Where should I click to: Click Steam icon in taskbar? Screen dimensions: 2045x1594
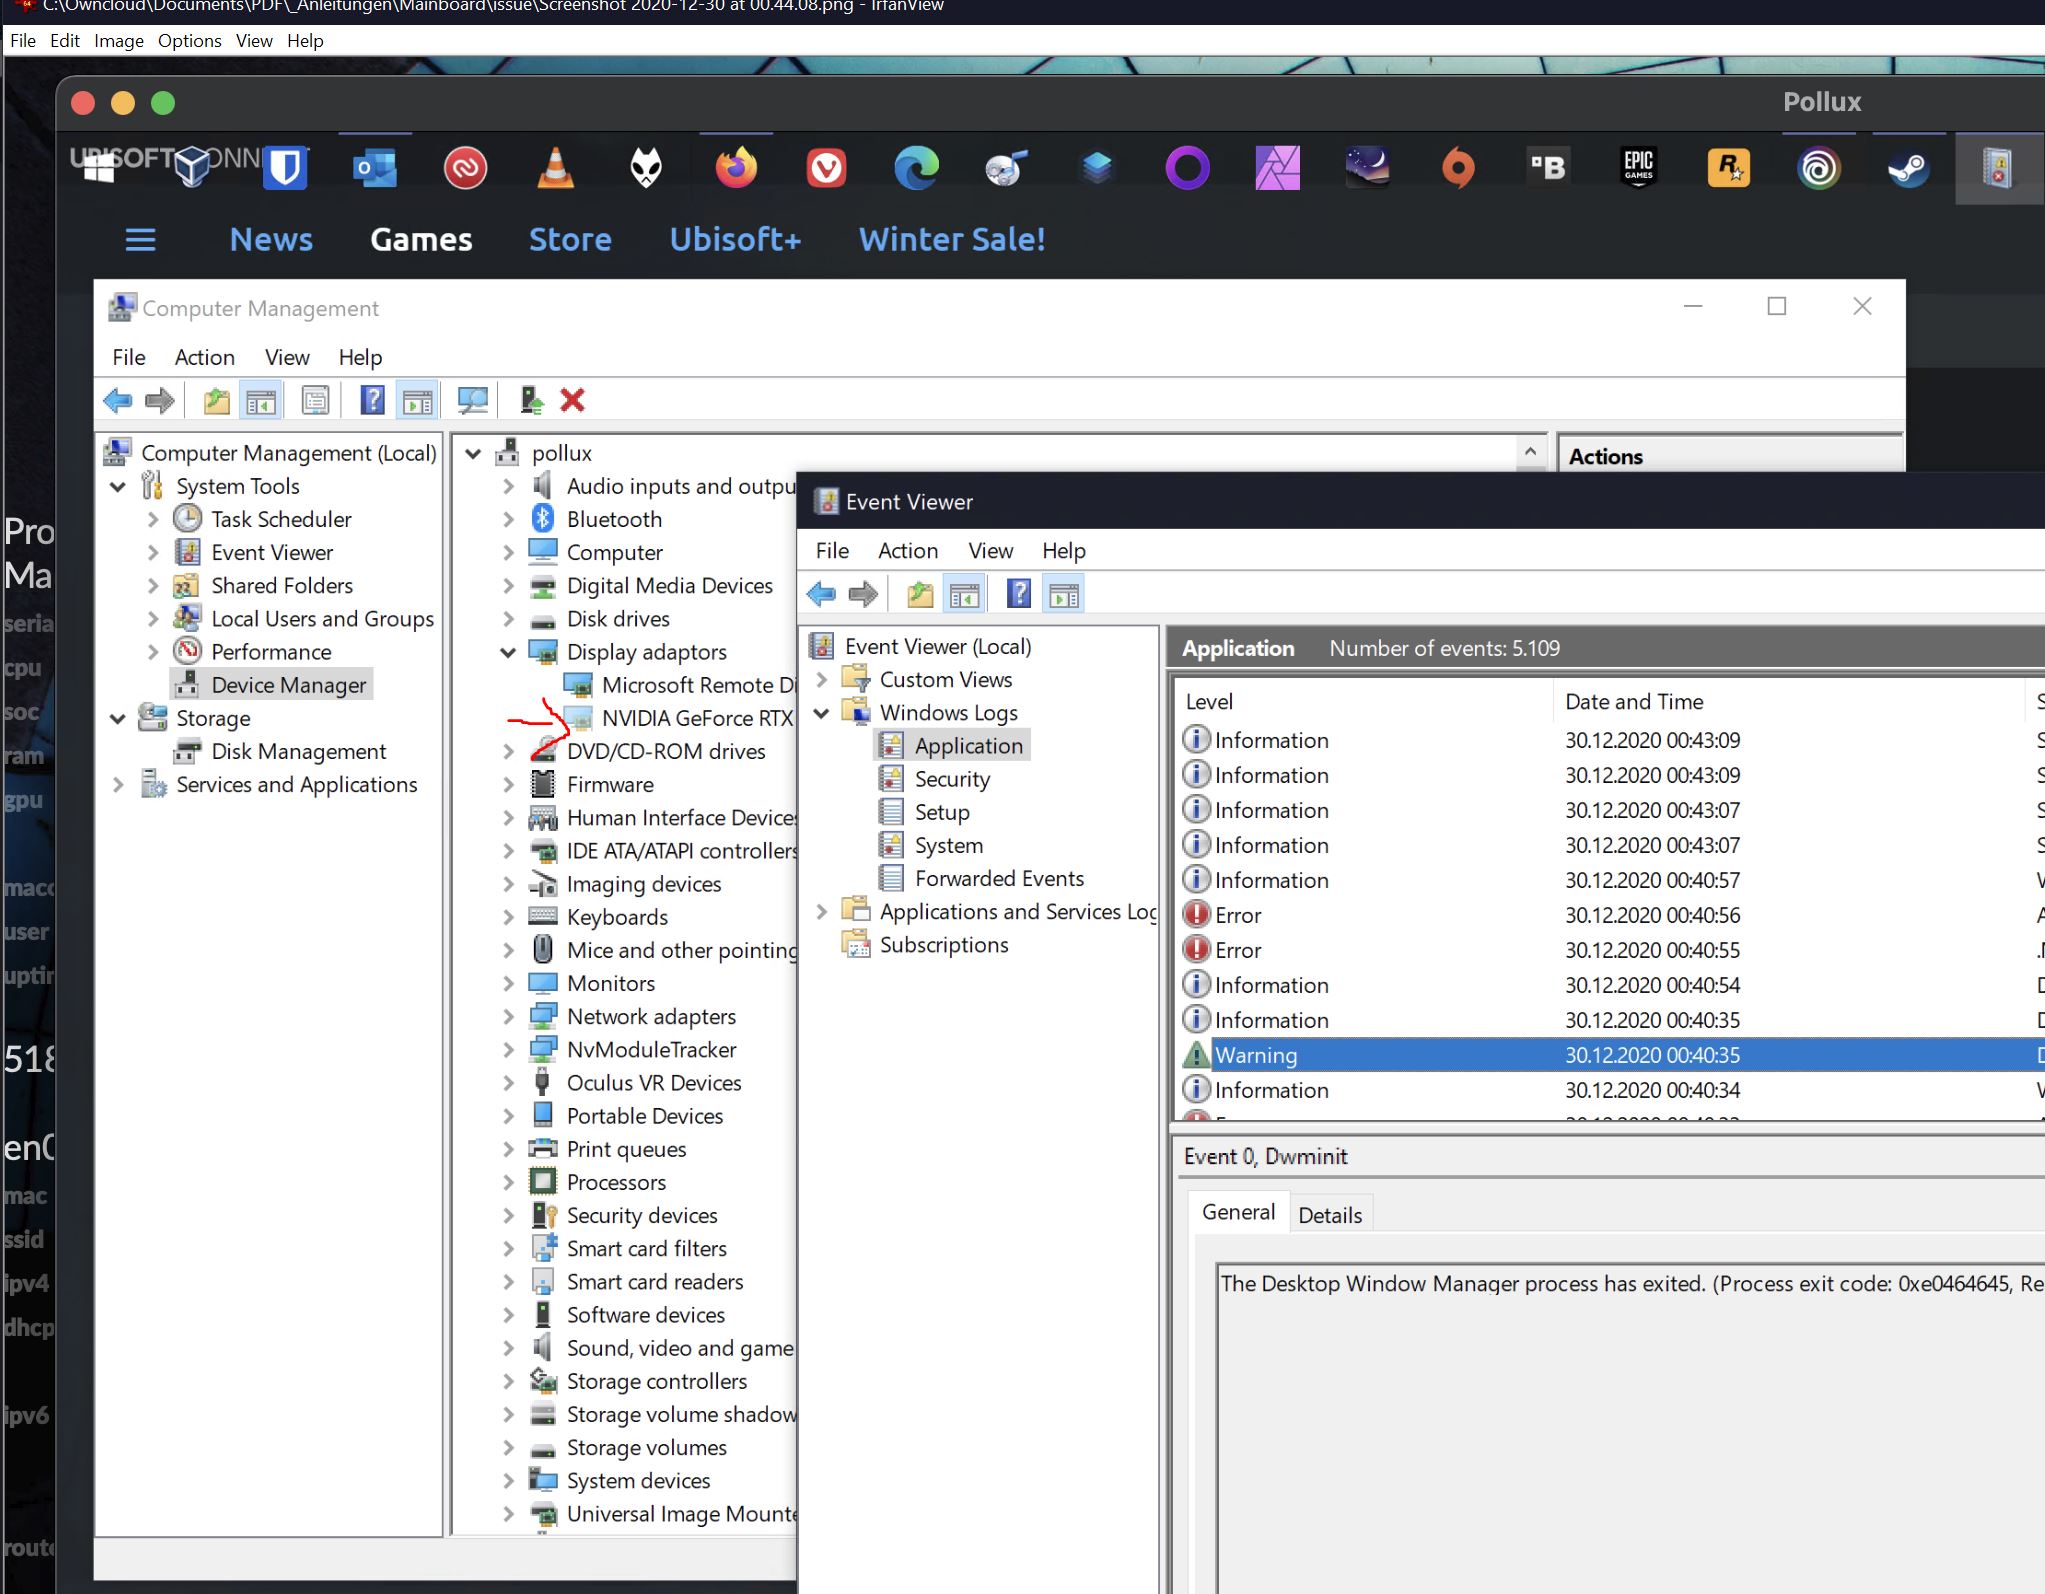(x=1909, y=168)
